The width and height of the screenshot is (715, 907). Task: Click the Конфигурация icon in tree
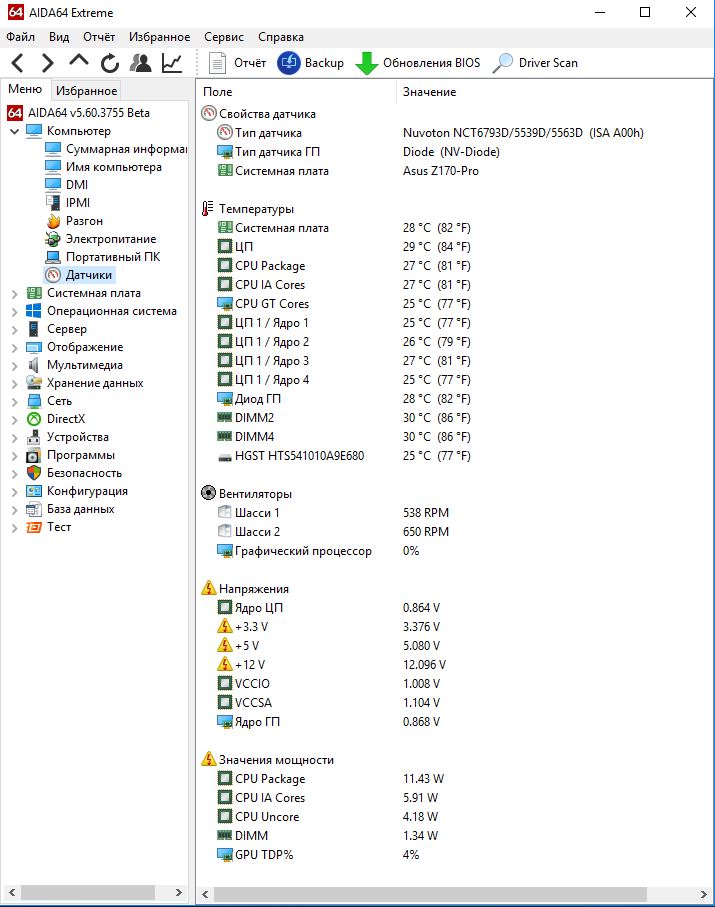34,491
